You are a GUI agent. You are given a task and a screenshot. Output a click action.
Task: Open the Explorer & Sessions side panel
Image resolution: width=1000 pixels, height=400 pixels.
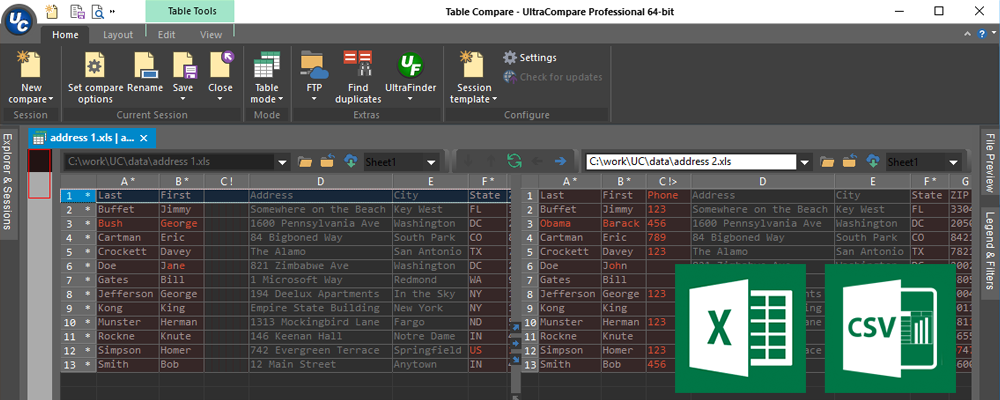(x=9, y=182)
